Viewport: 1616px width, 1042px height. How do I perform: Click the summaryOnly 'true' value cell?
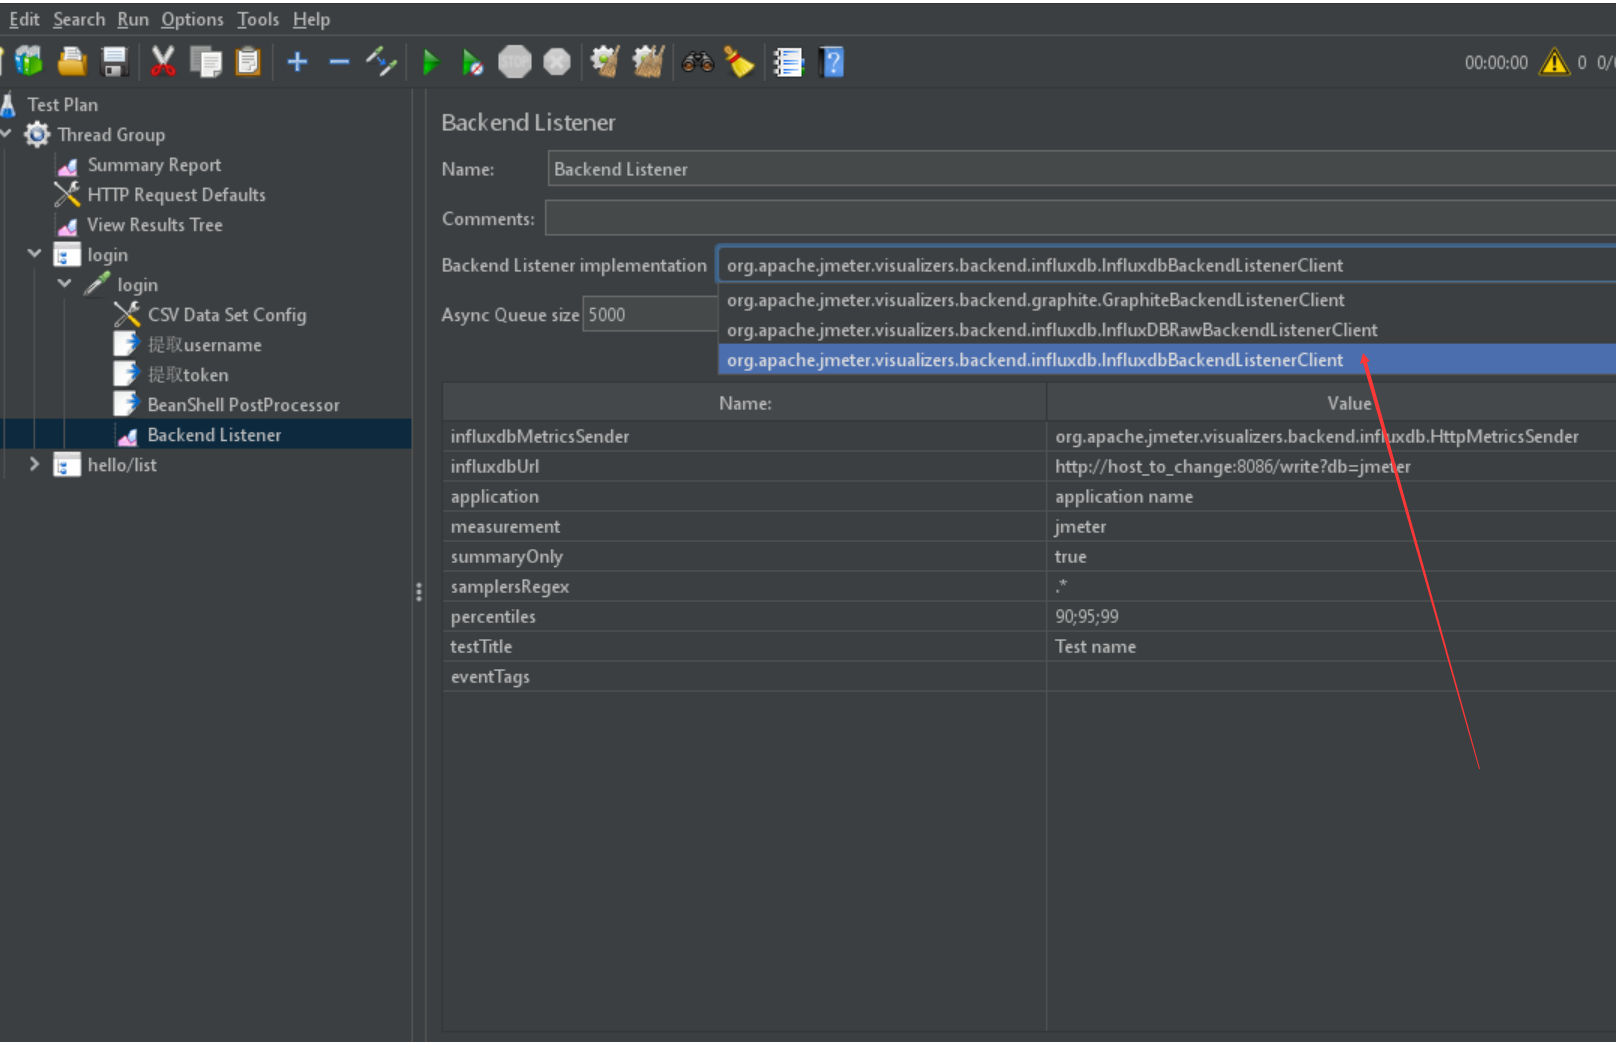[x=1331, y=556]
